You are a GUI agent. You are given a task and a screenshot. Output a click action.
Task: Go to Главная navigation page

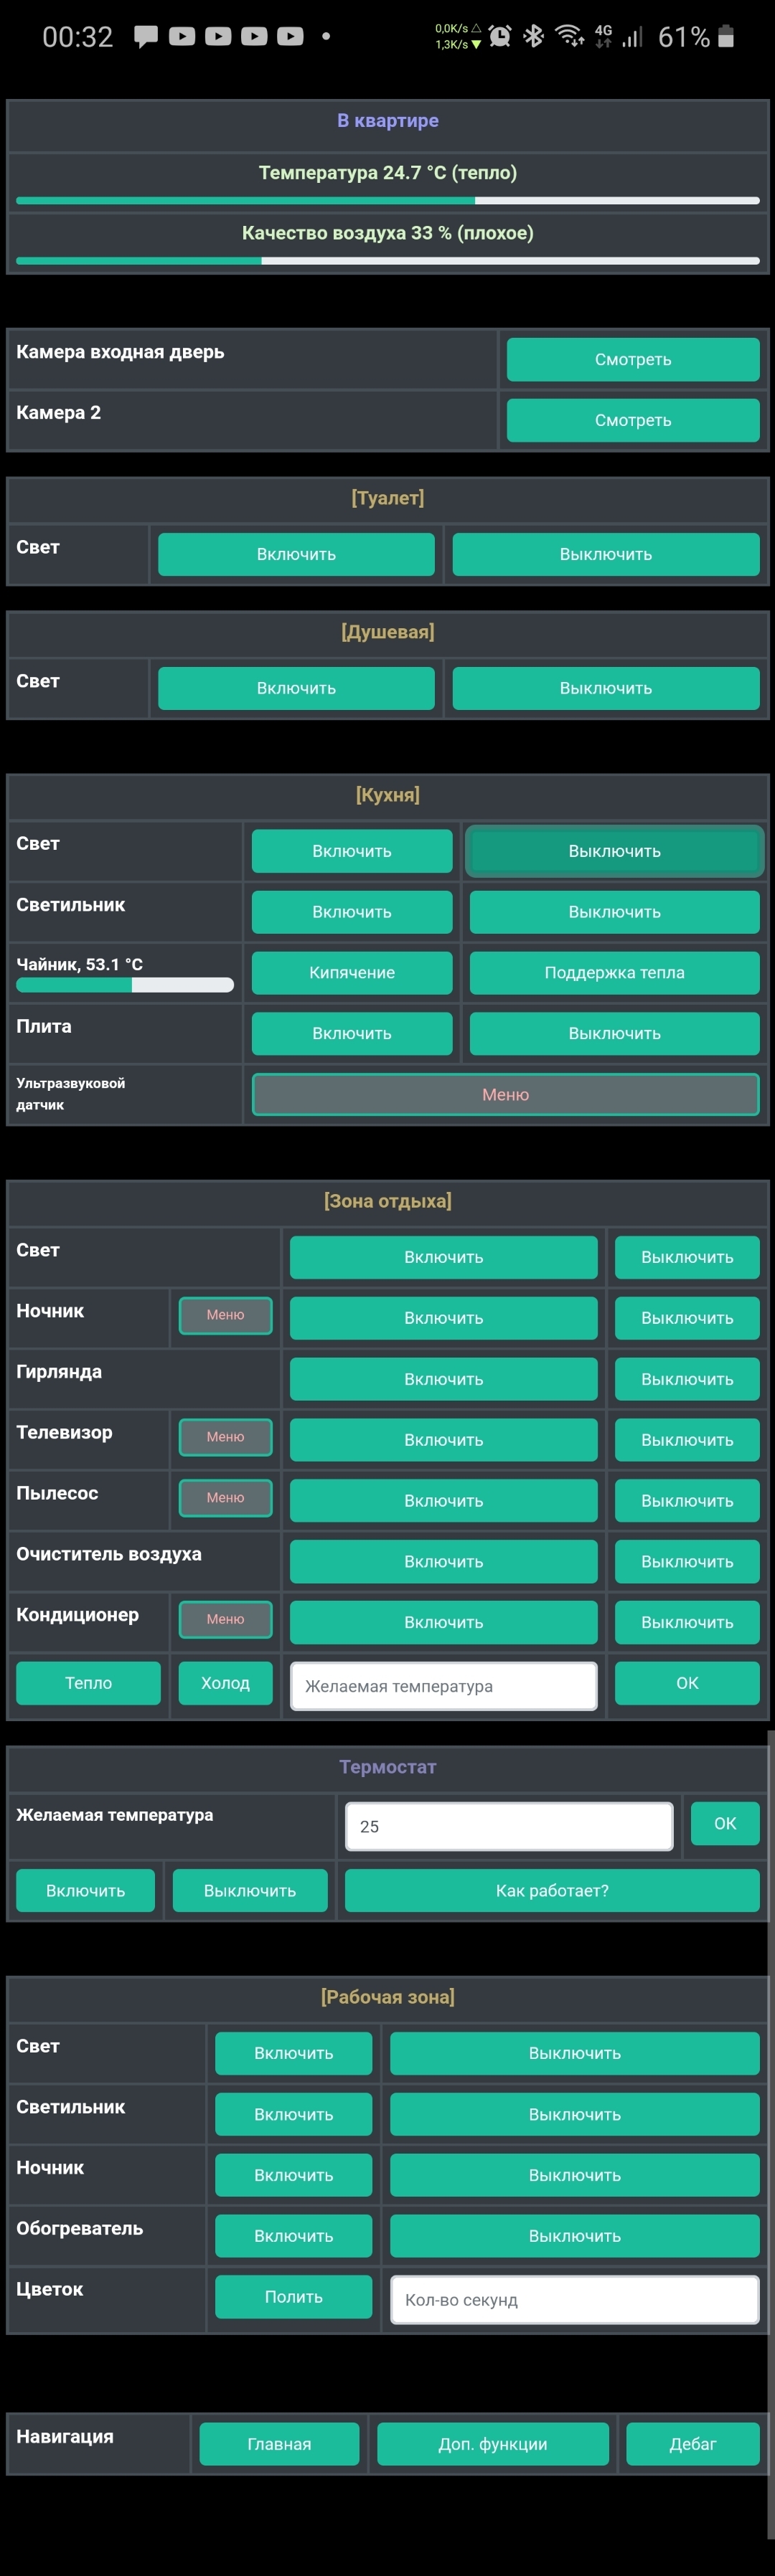point(279,2444)
